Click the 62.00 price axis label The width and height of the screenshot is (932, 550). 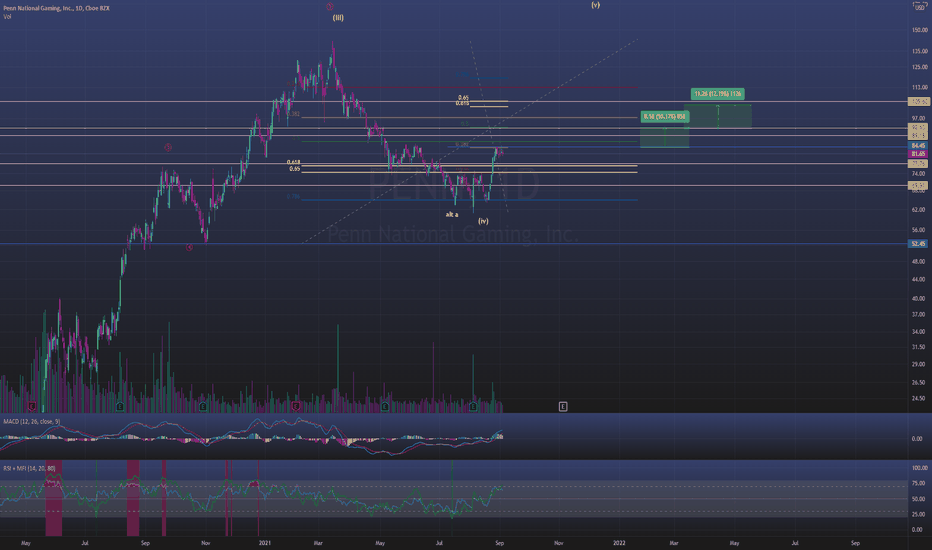[920, 210]
